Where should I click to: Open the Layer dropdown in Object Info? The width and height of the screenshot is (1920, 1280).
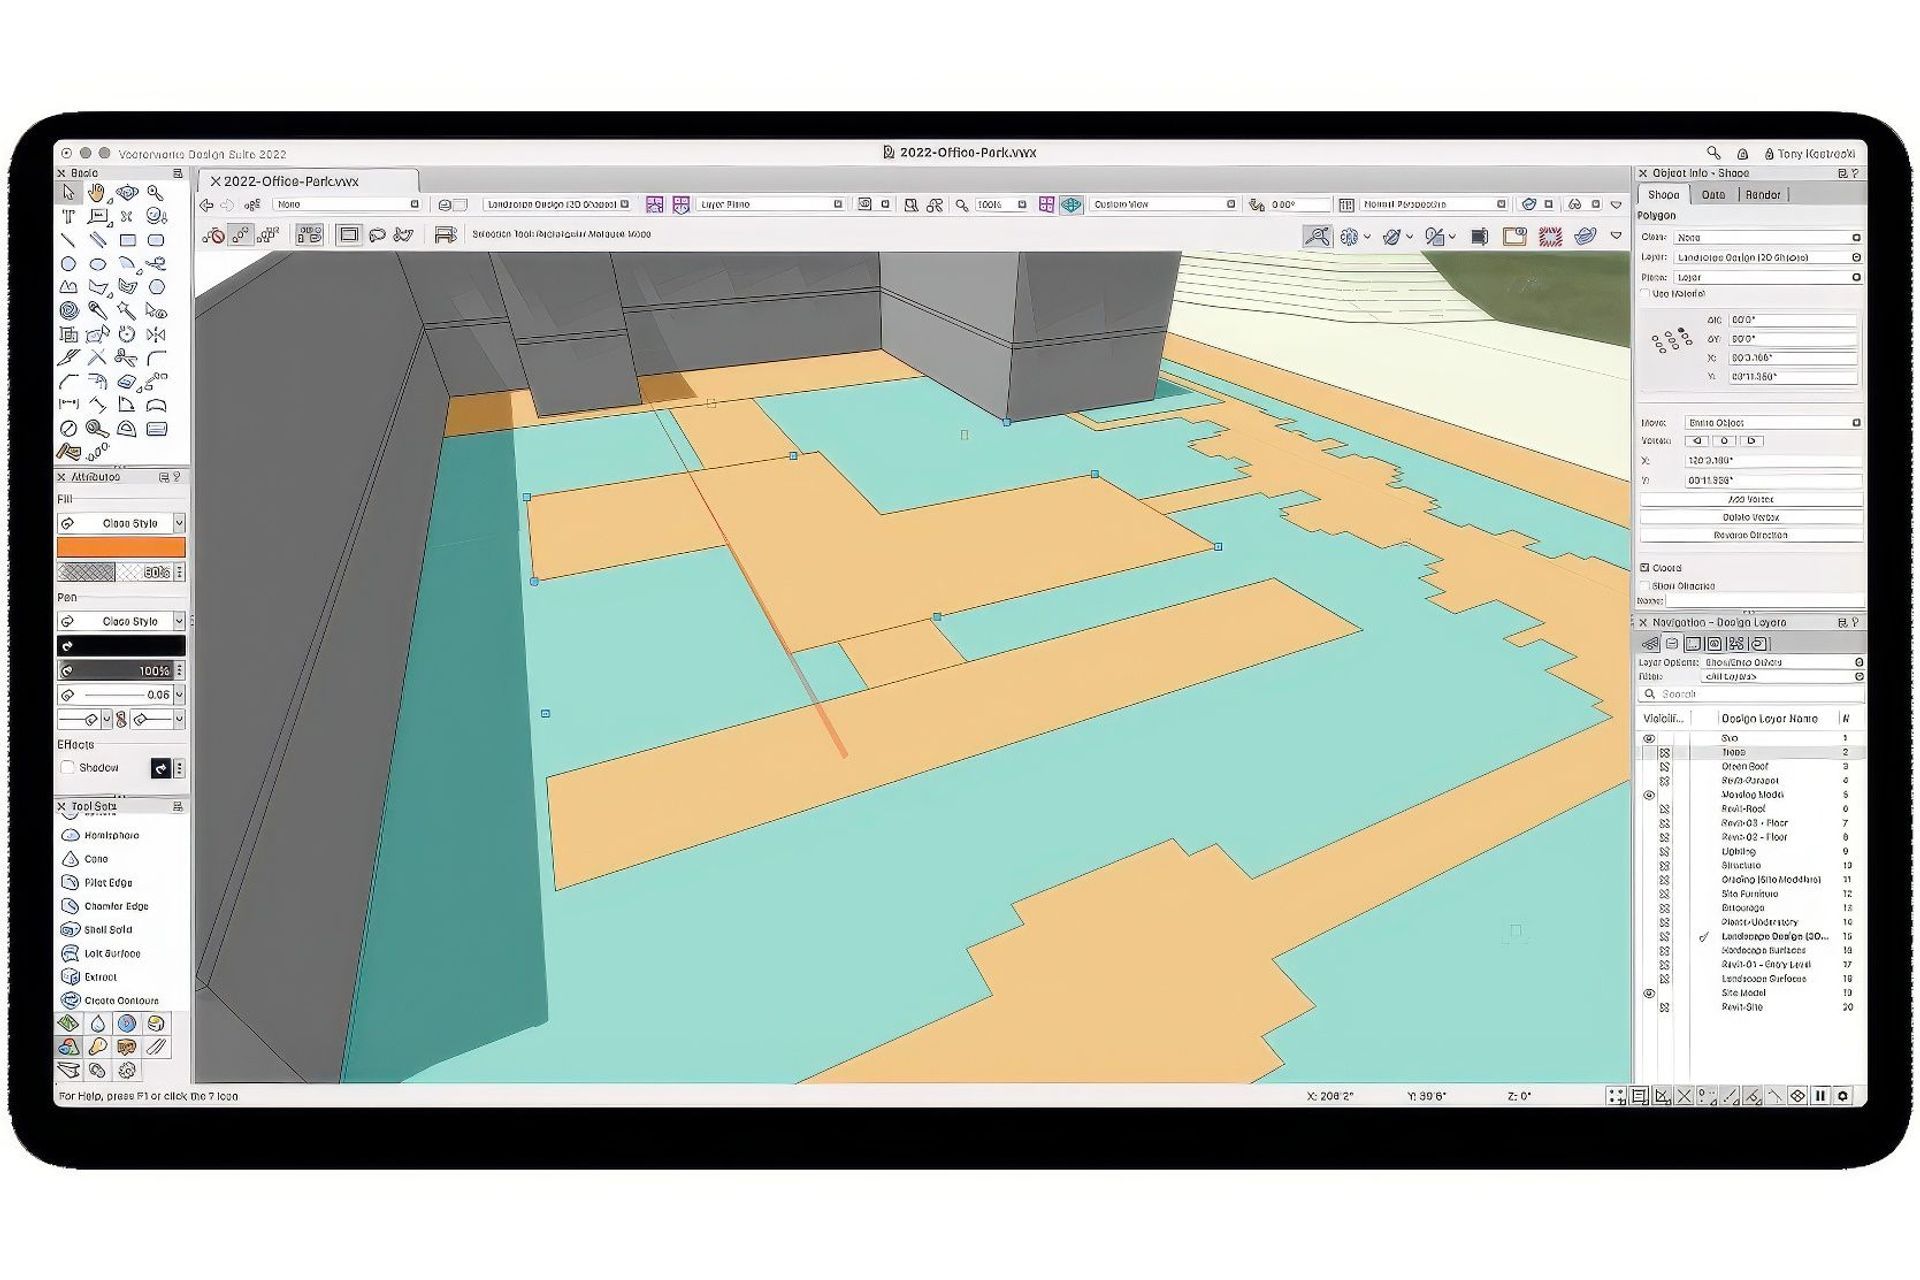(1855, 257)
